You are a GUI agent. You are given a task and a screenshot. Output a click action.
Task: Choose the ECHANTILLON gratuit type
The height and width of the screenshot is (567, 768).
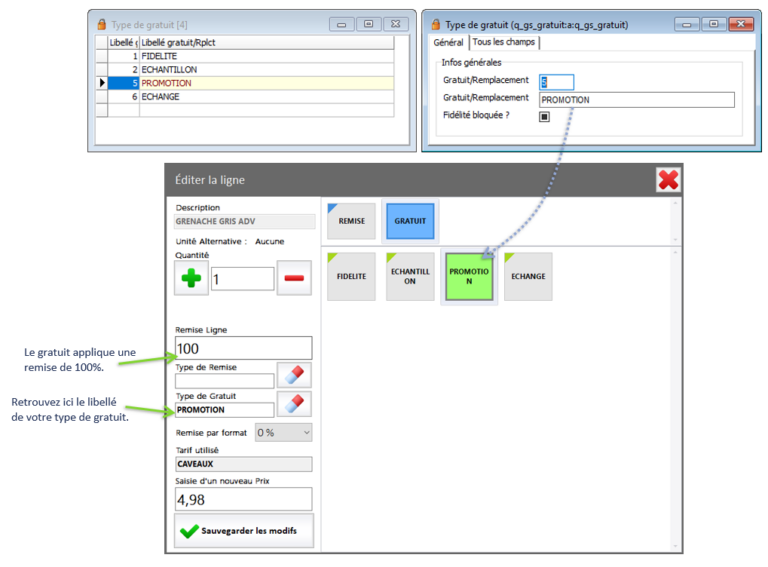[410, 276]
